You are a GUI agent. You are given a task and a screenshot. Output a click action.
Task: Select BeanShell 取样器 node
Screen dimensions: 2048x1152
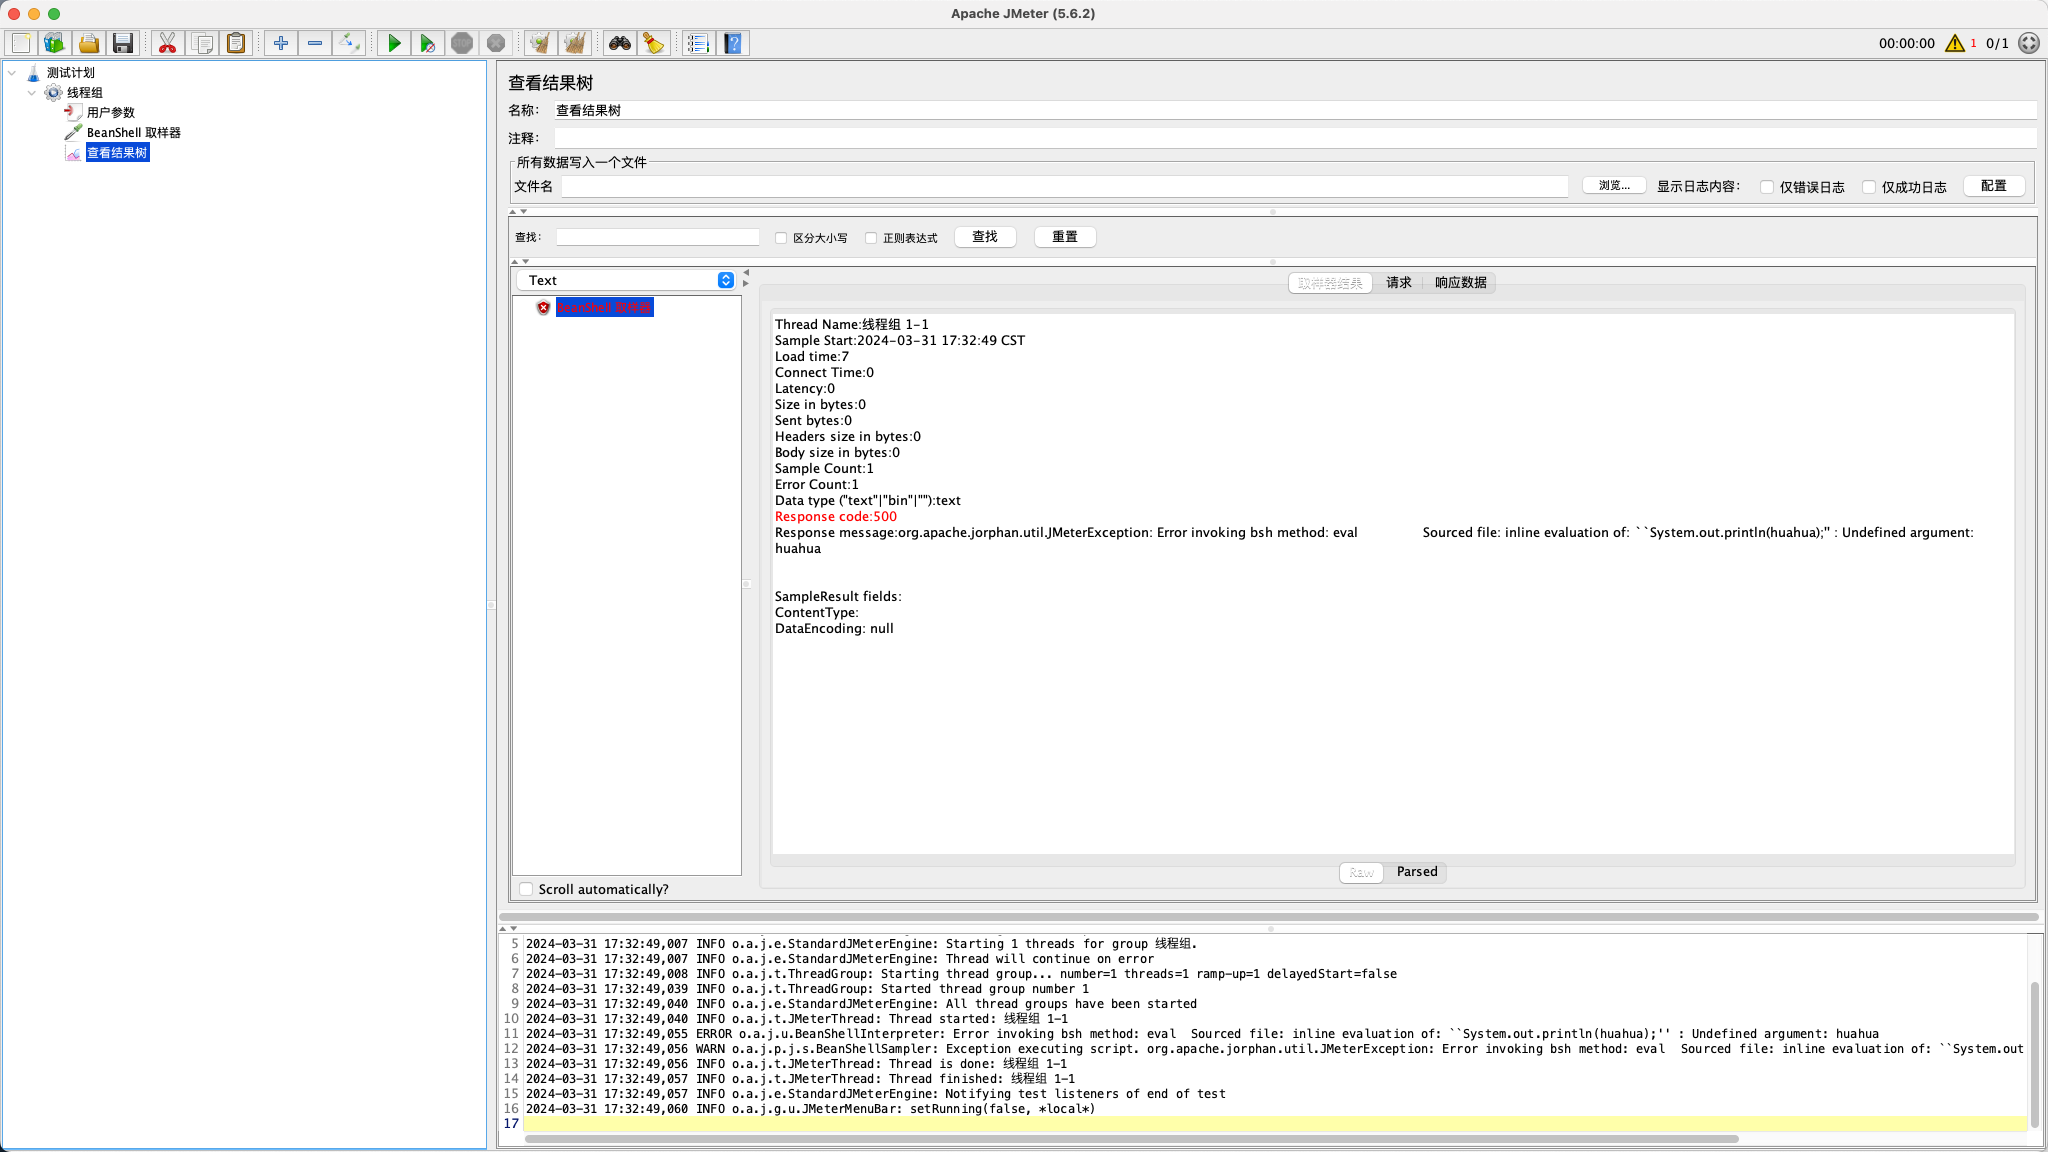(133, 132)
